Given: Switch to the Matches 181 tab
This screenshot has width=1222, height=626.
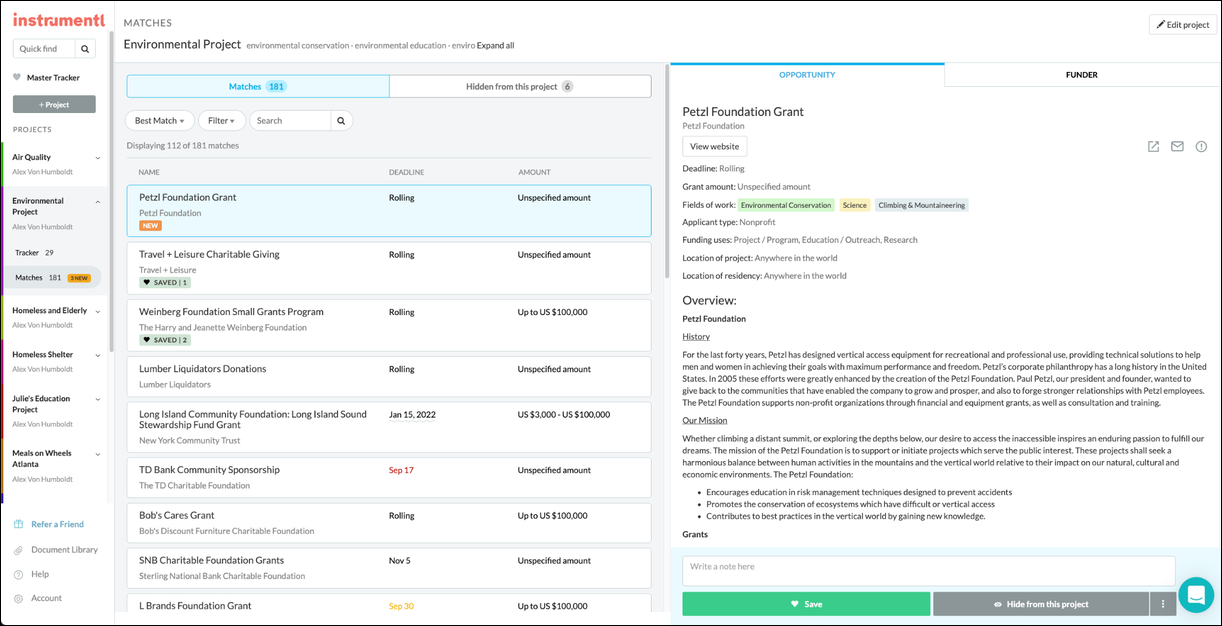Looking at the screenshot, I should point(258,86).
